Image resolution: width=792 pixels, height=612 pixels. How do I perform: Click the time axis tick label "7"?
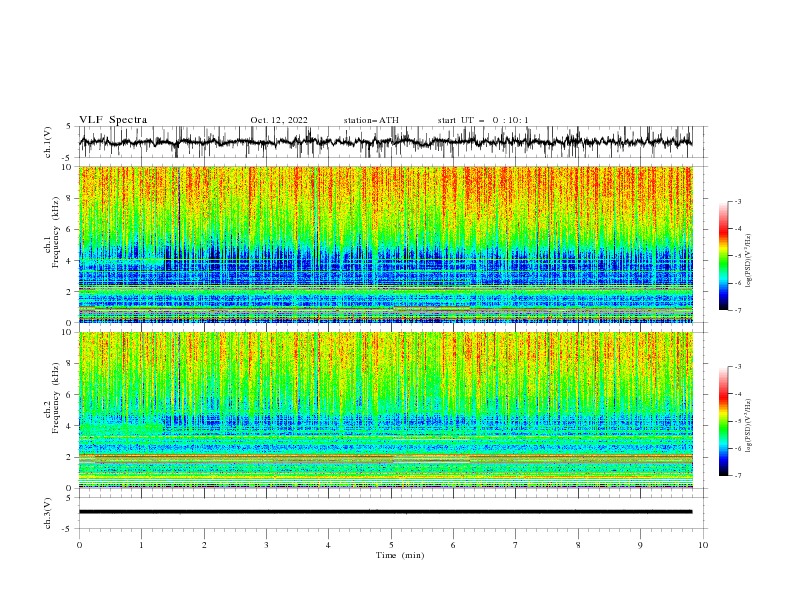[x=516, y=545]
